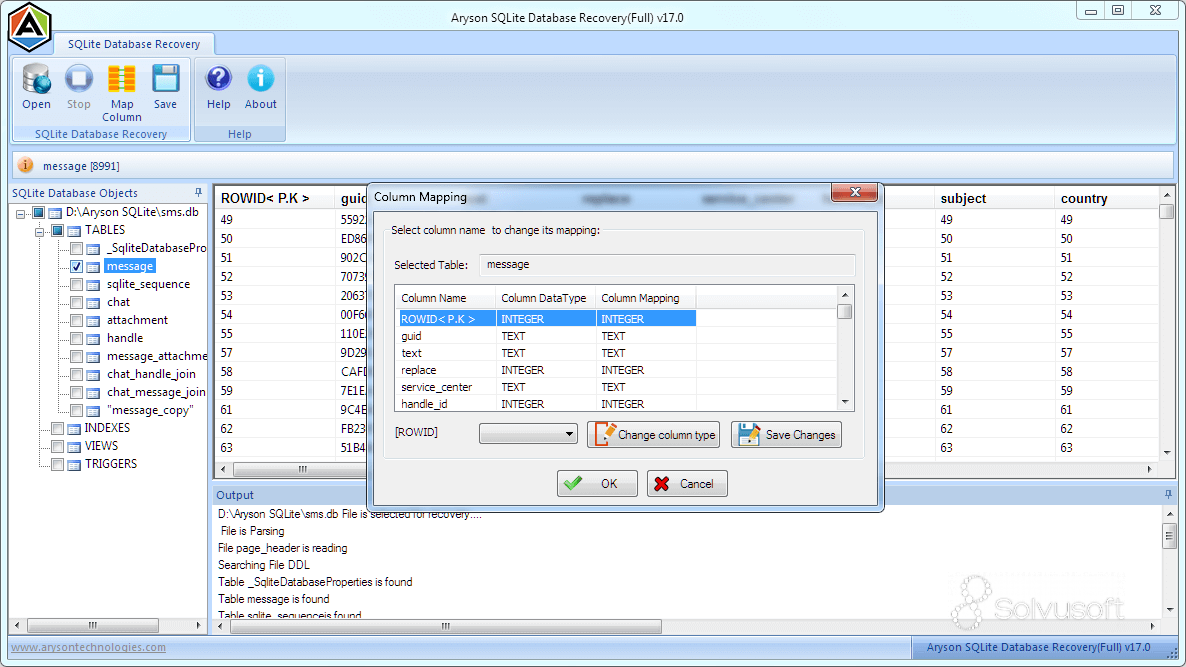The width and height of the screenshot is (1186, 667).
Task: Click the table icon beside attachment
Action: point(93,321)
